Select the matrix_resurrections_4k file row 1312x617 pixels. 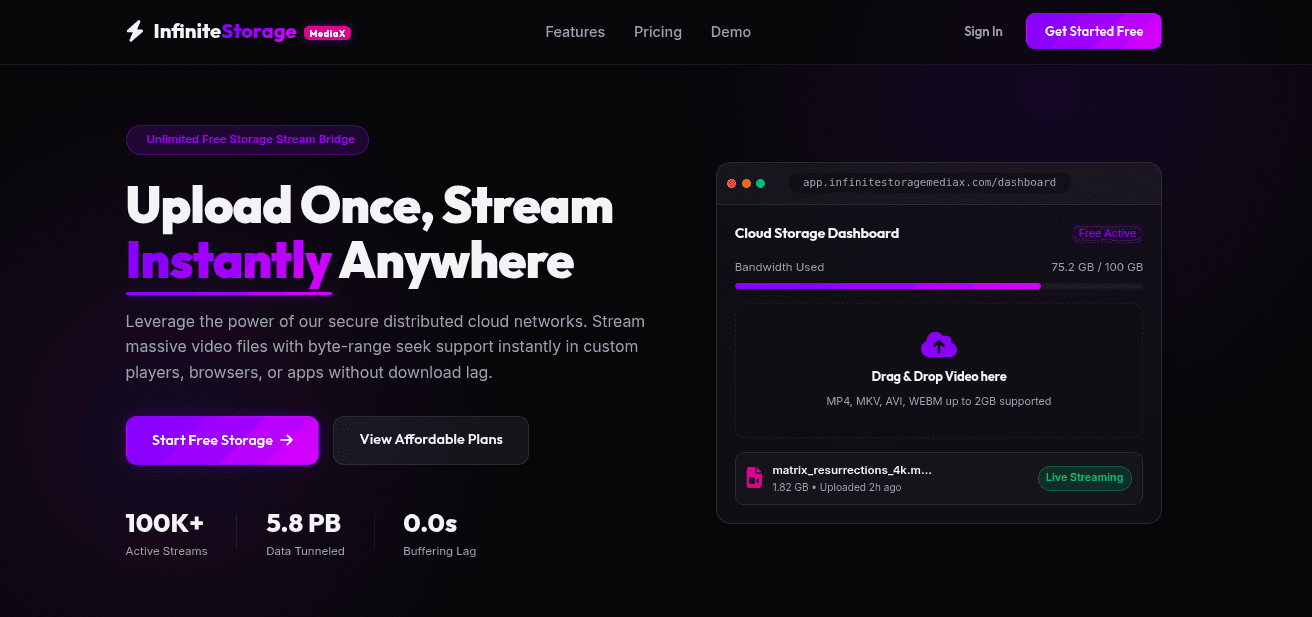pos(938,478)
